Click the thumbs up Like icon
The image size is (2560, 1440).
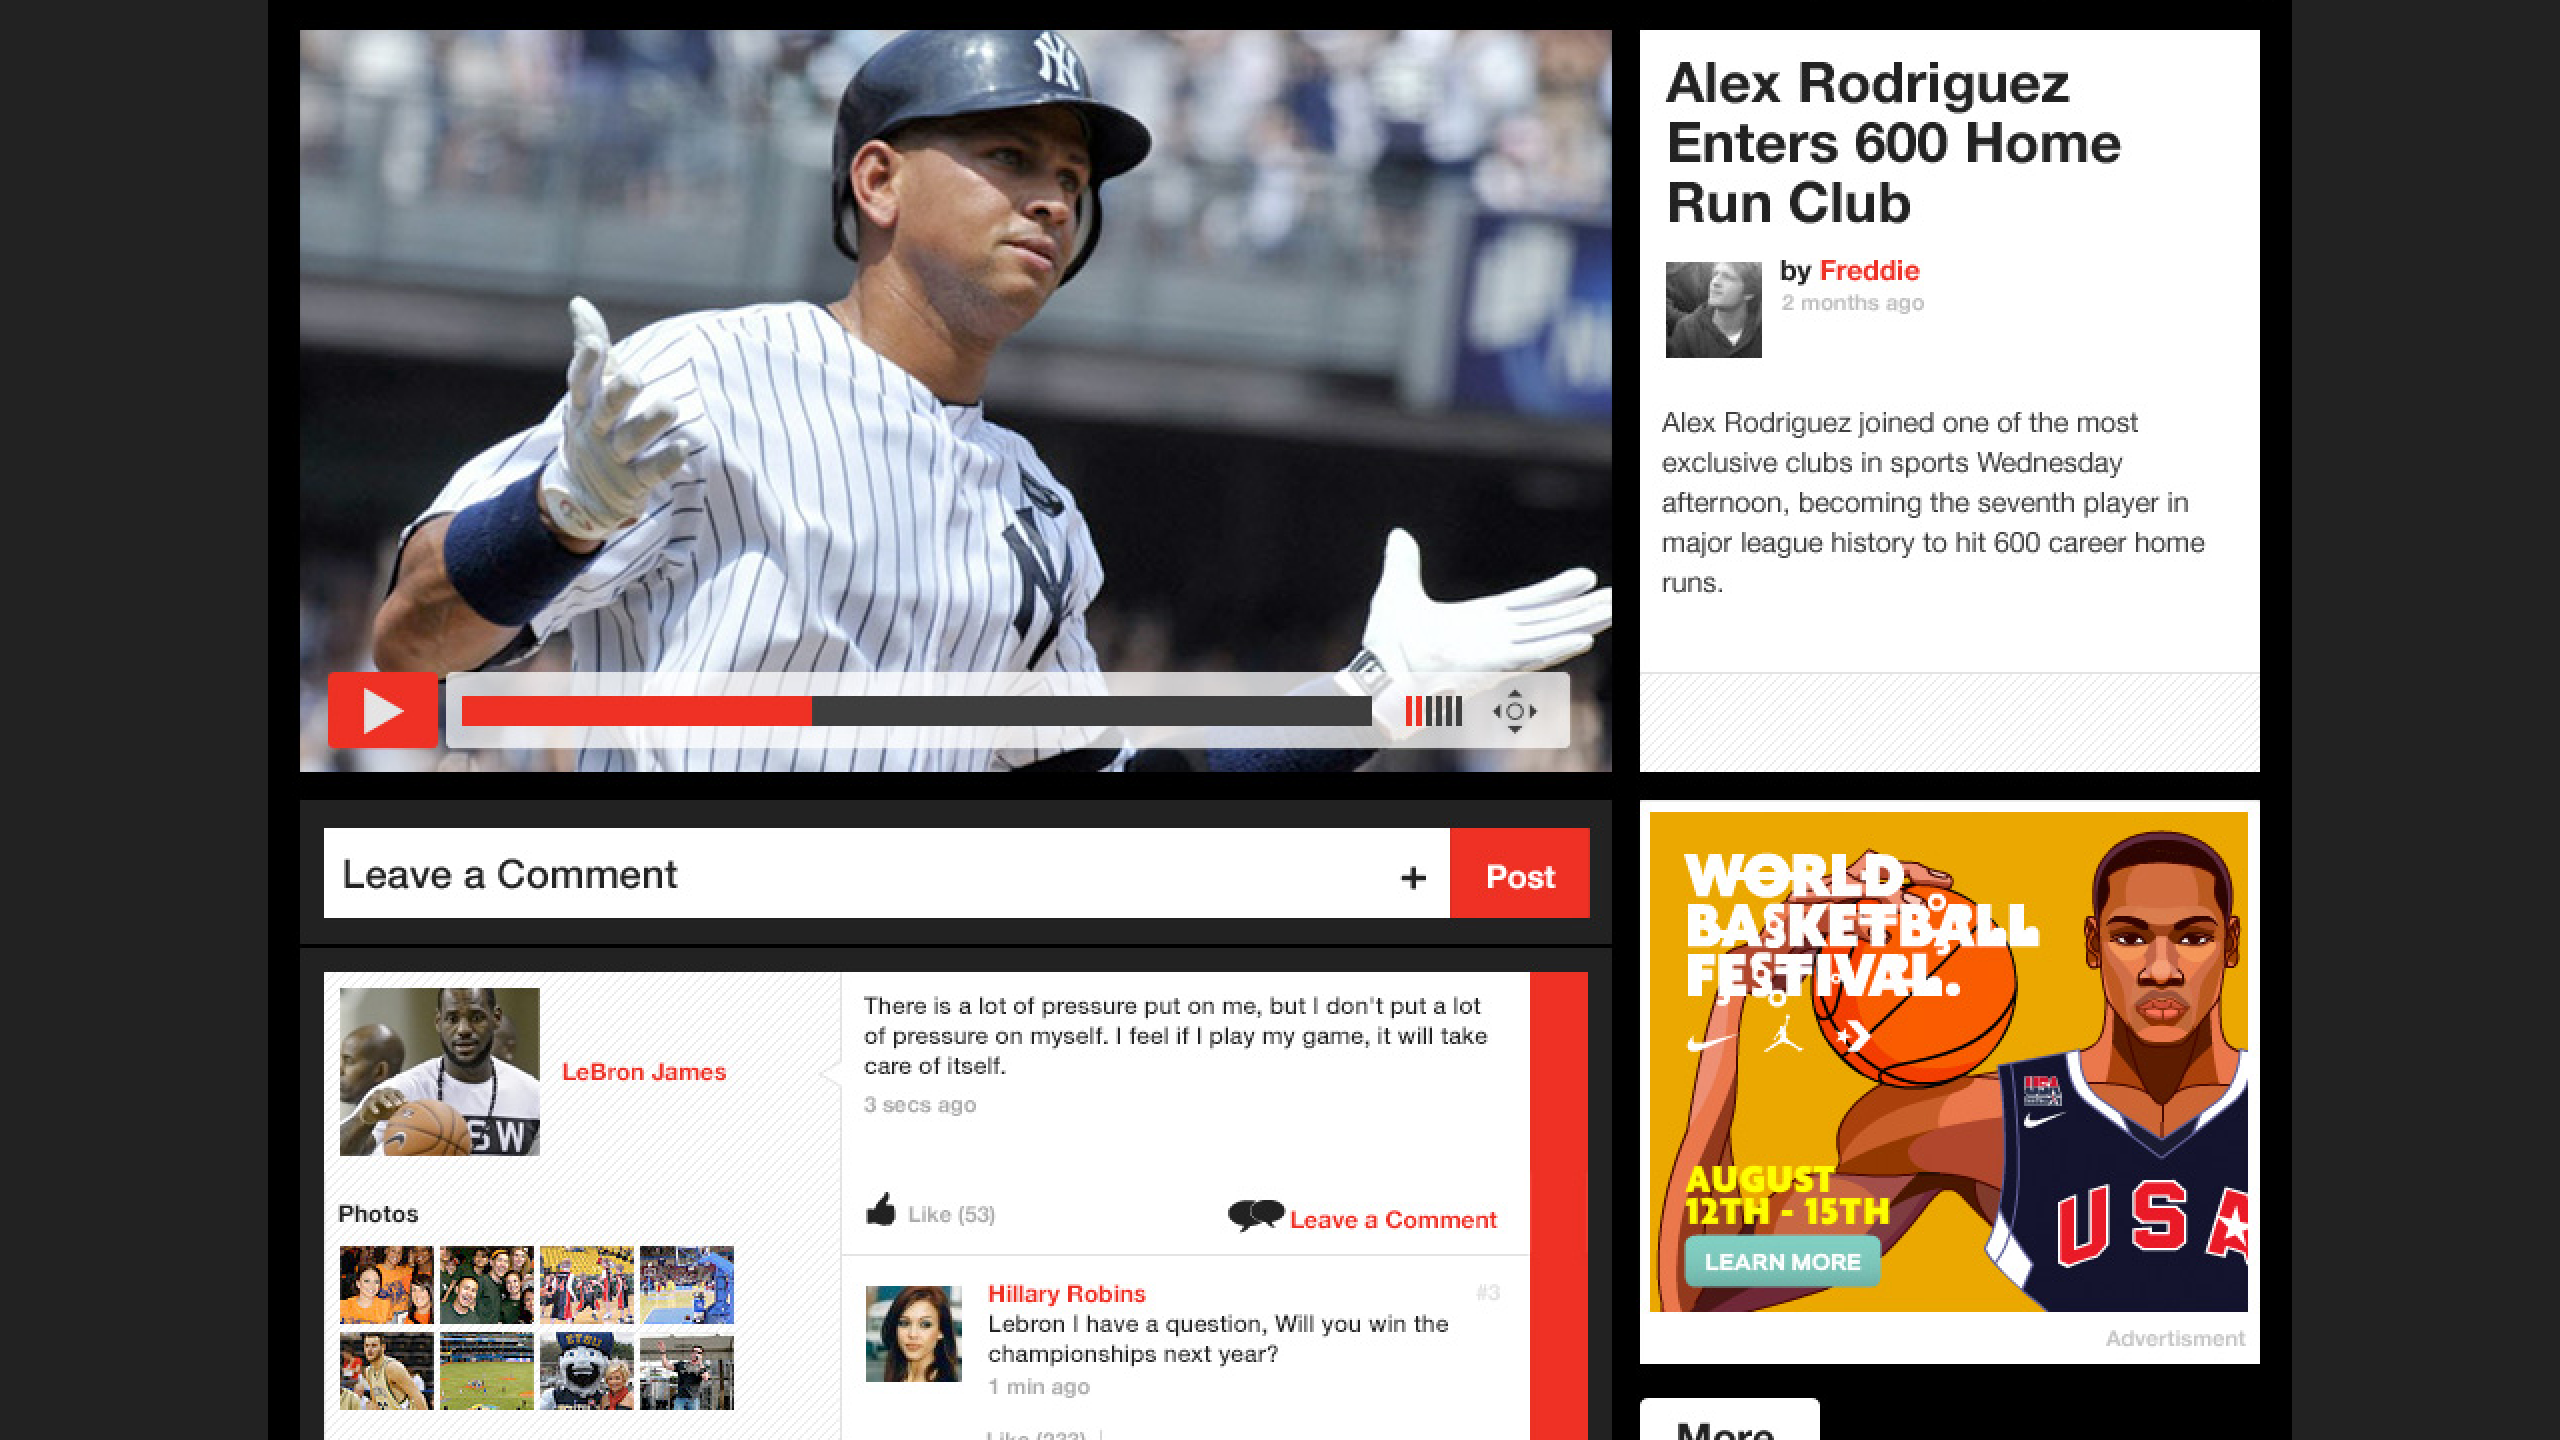click(881, 1211)
